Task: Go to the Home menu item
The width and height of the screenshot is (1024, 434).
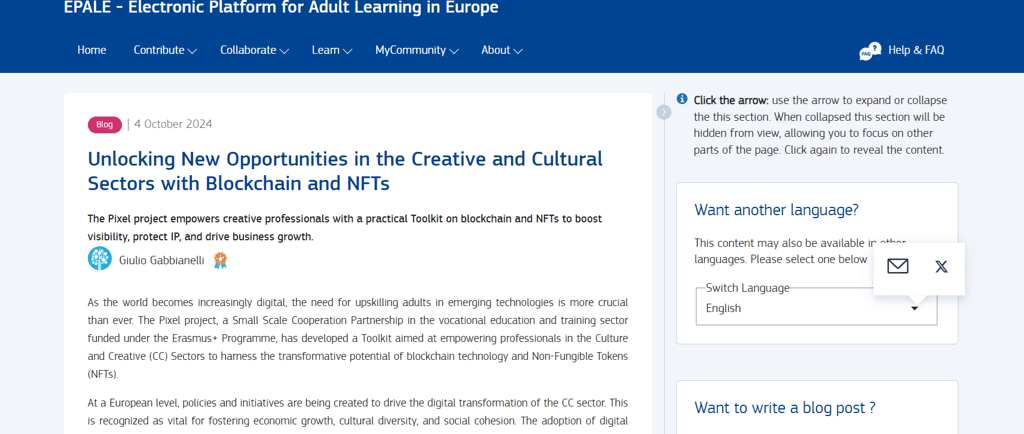Action: 91,50
